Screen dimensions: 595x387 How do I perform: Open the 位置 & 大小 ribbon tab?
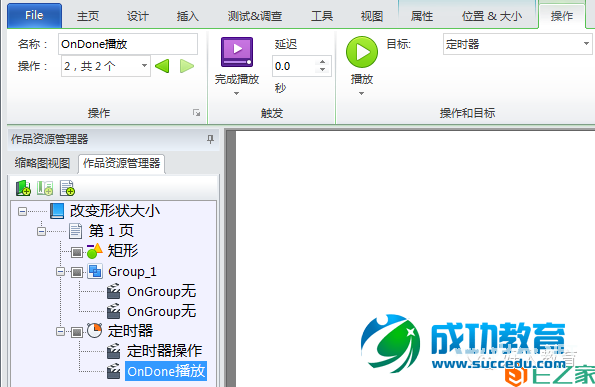pyautogui.click(x=491, y=16)
